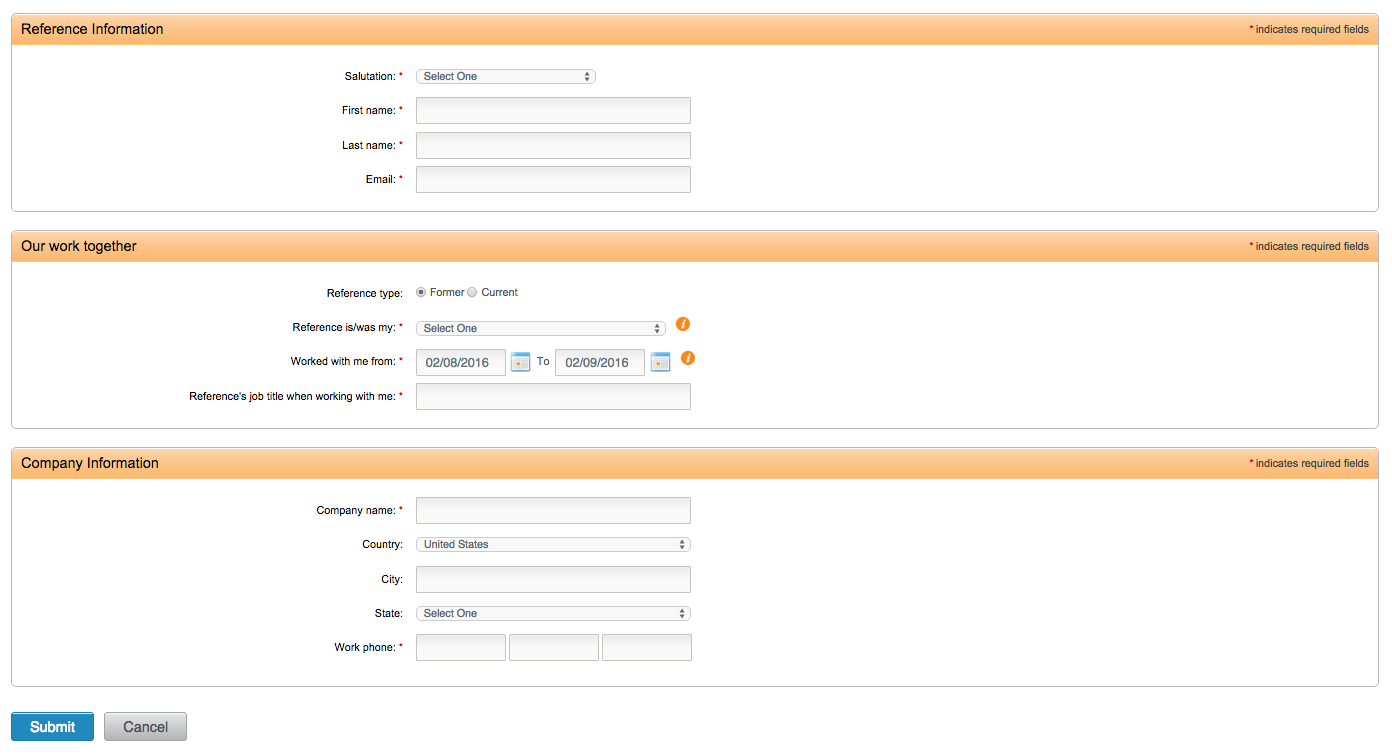The height and width of the screenshot is (754, 1392).
Task: Edit the 02/08/2016 start date field
Action: 461,362
